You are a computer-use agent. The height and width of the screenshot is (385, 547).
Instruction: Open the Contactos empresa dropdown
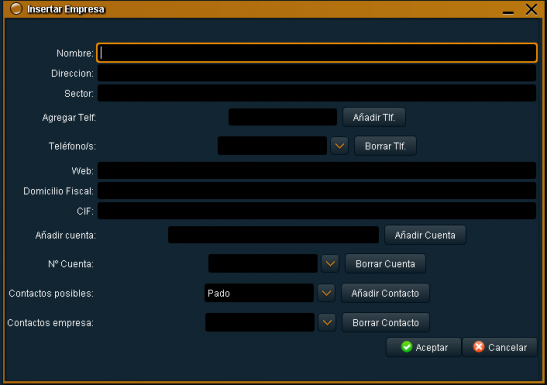[x=327, y=323]
